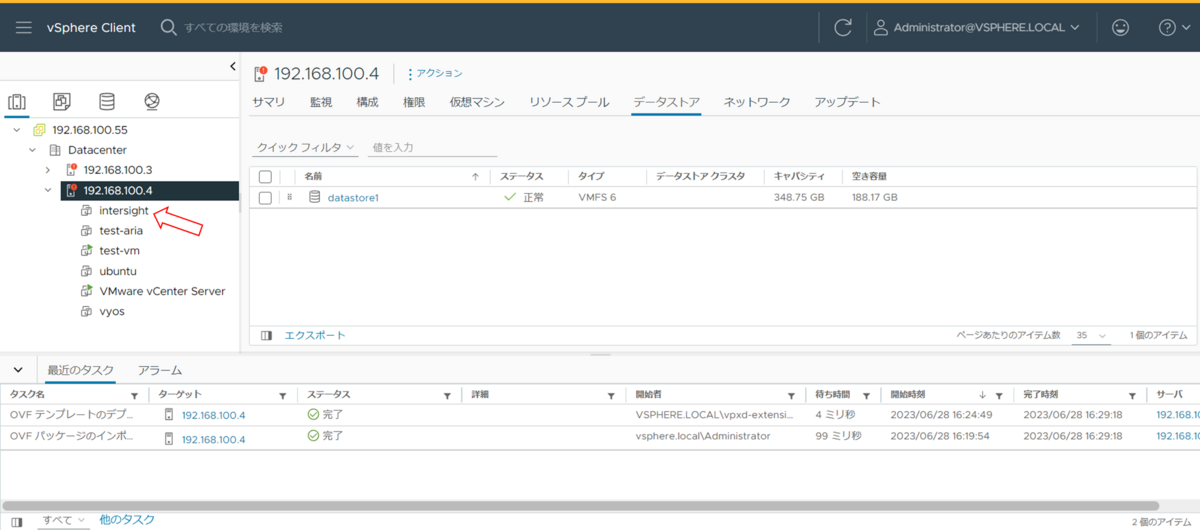This screenshot has height=530, width=1200.
Task: Switch to Hosts and Clusters inventory view
Action: click(17, 102)
